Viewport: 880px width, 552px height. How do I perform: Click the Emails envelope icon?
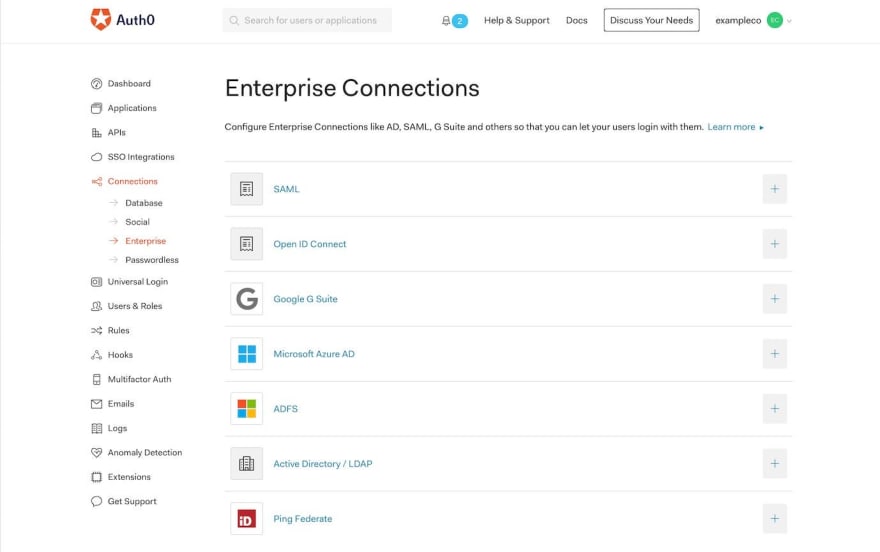97,404
